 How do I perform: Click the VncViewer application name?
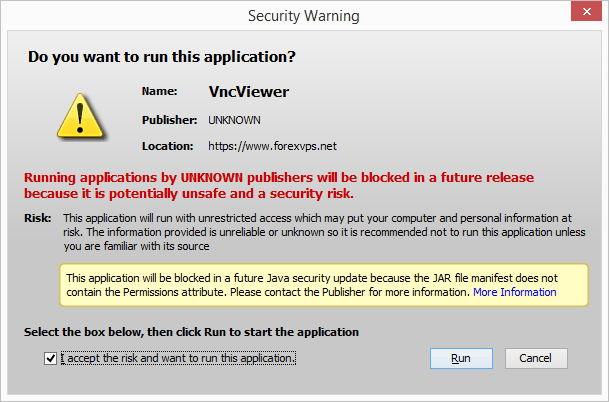coord(248,92)
